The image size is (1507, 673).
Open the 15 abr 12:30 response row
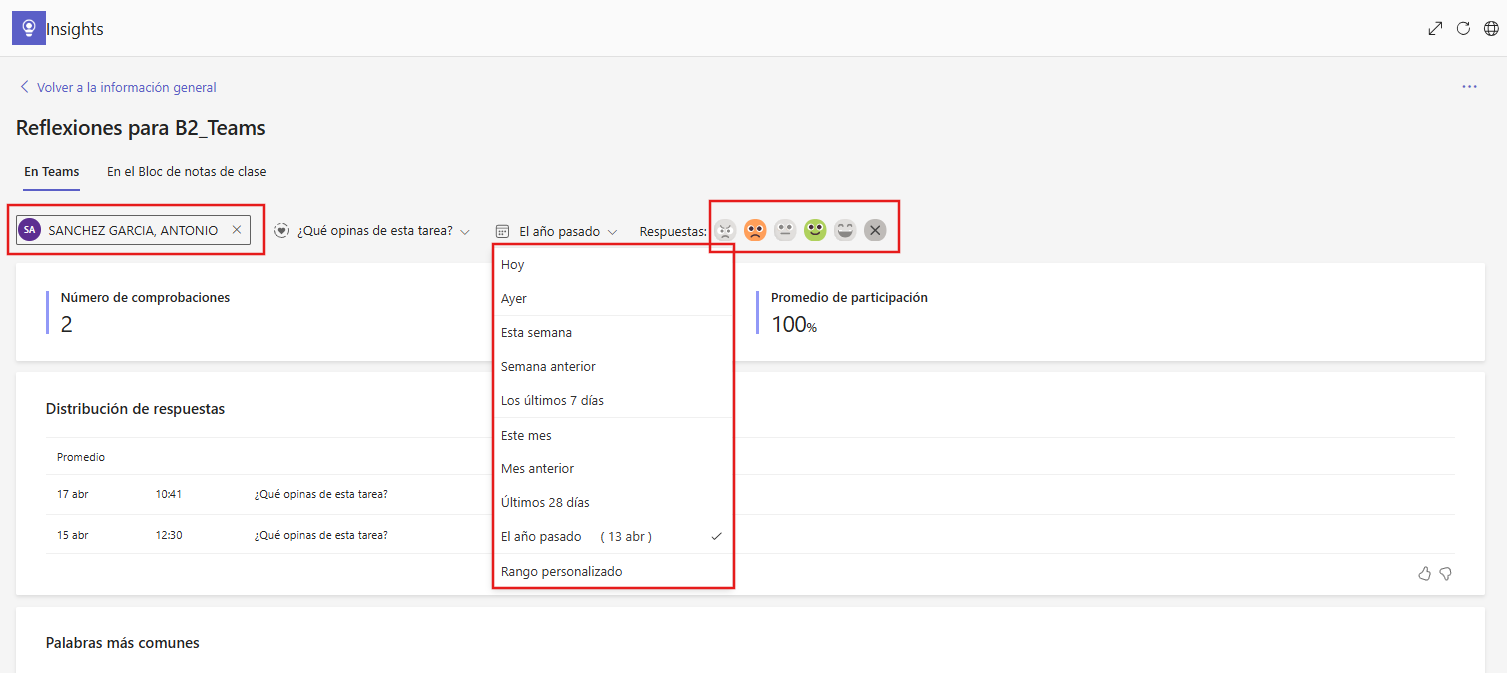point(750,535)
